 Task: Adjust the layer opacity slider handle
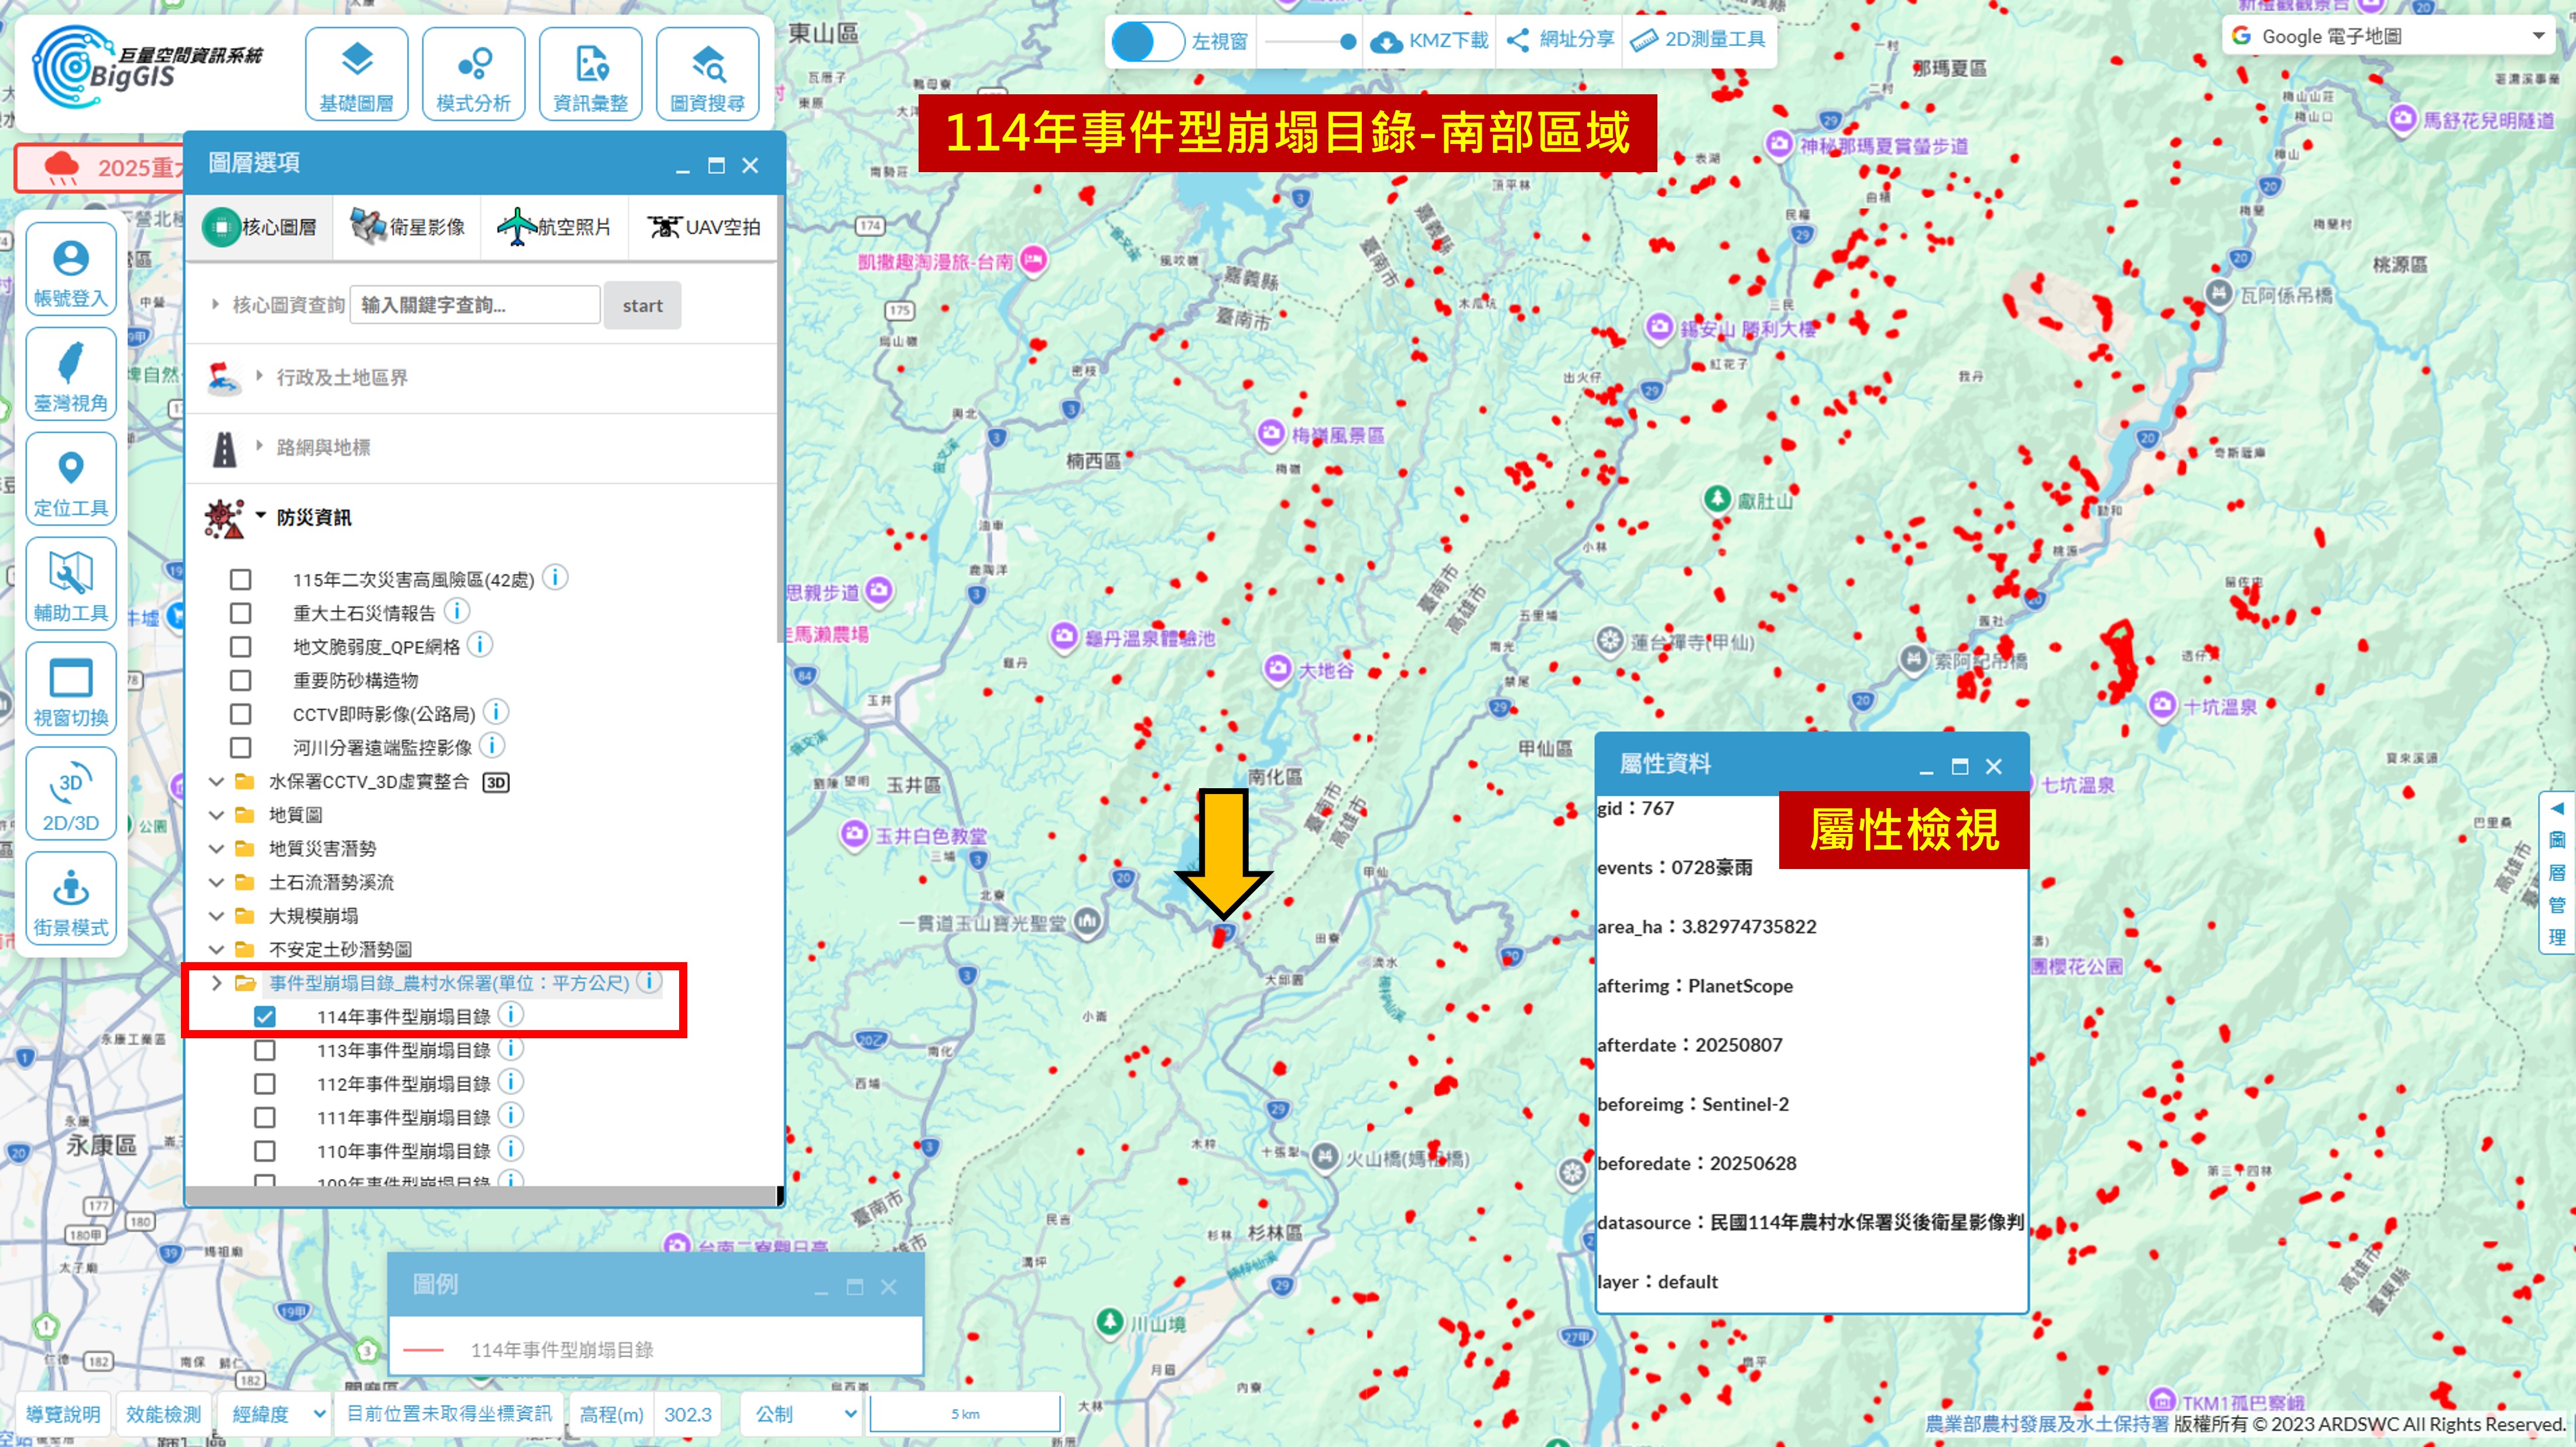tap(1348, 41)
